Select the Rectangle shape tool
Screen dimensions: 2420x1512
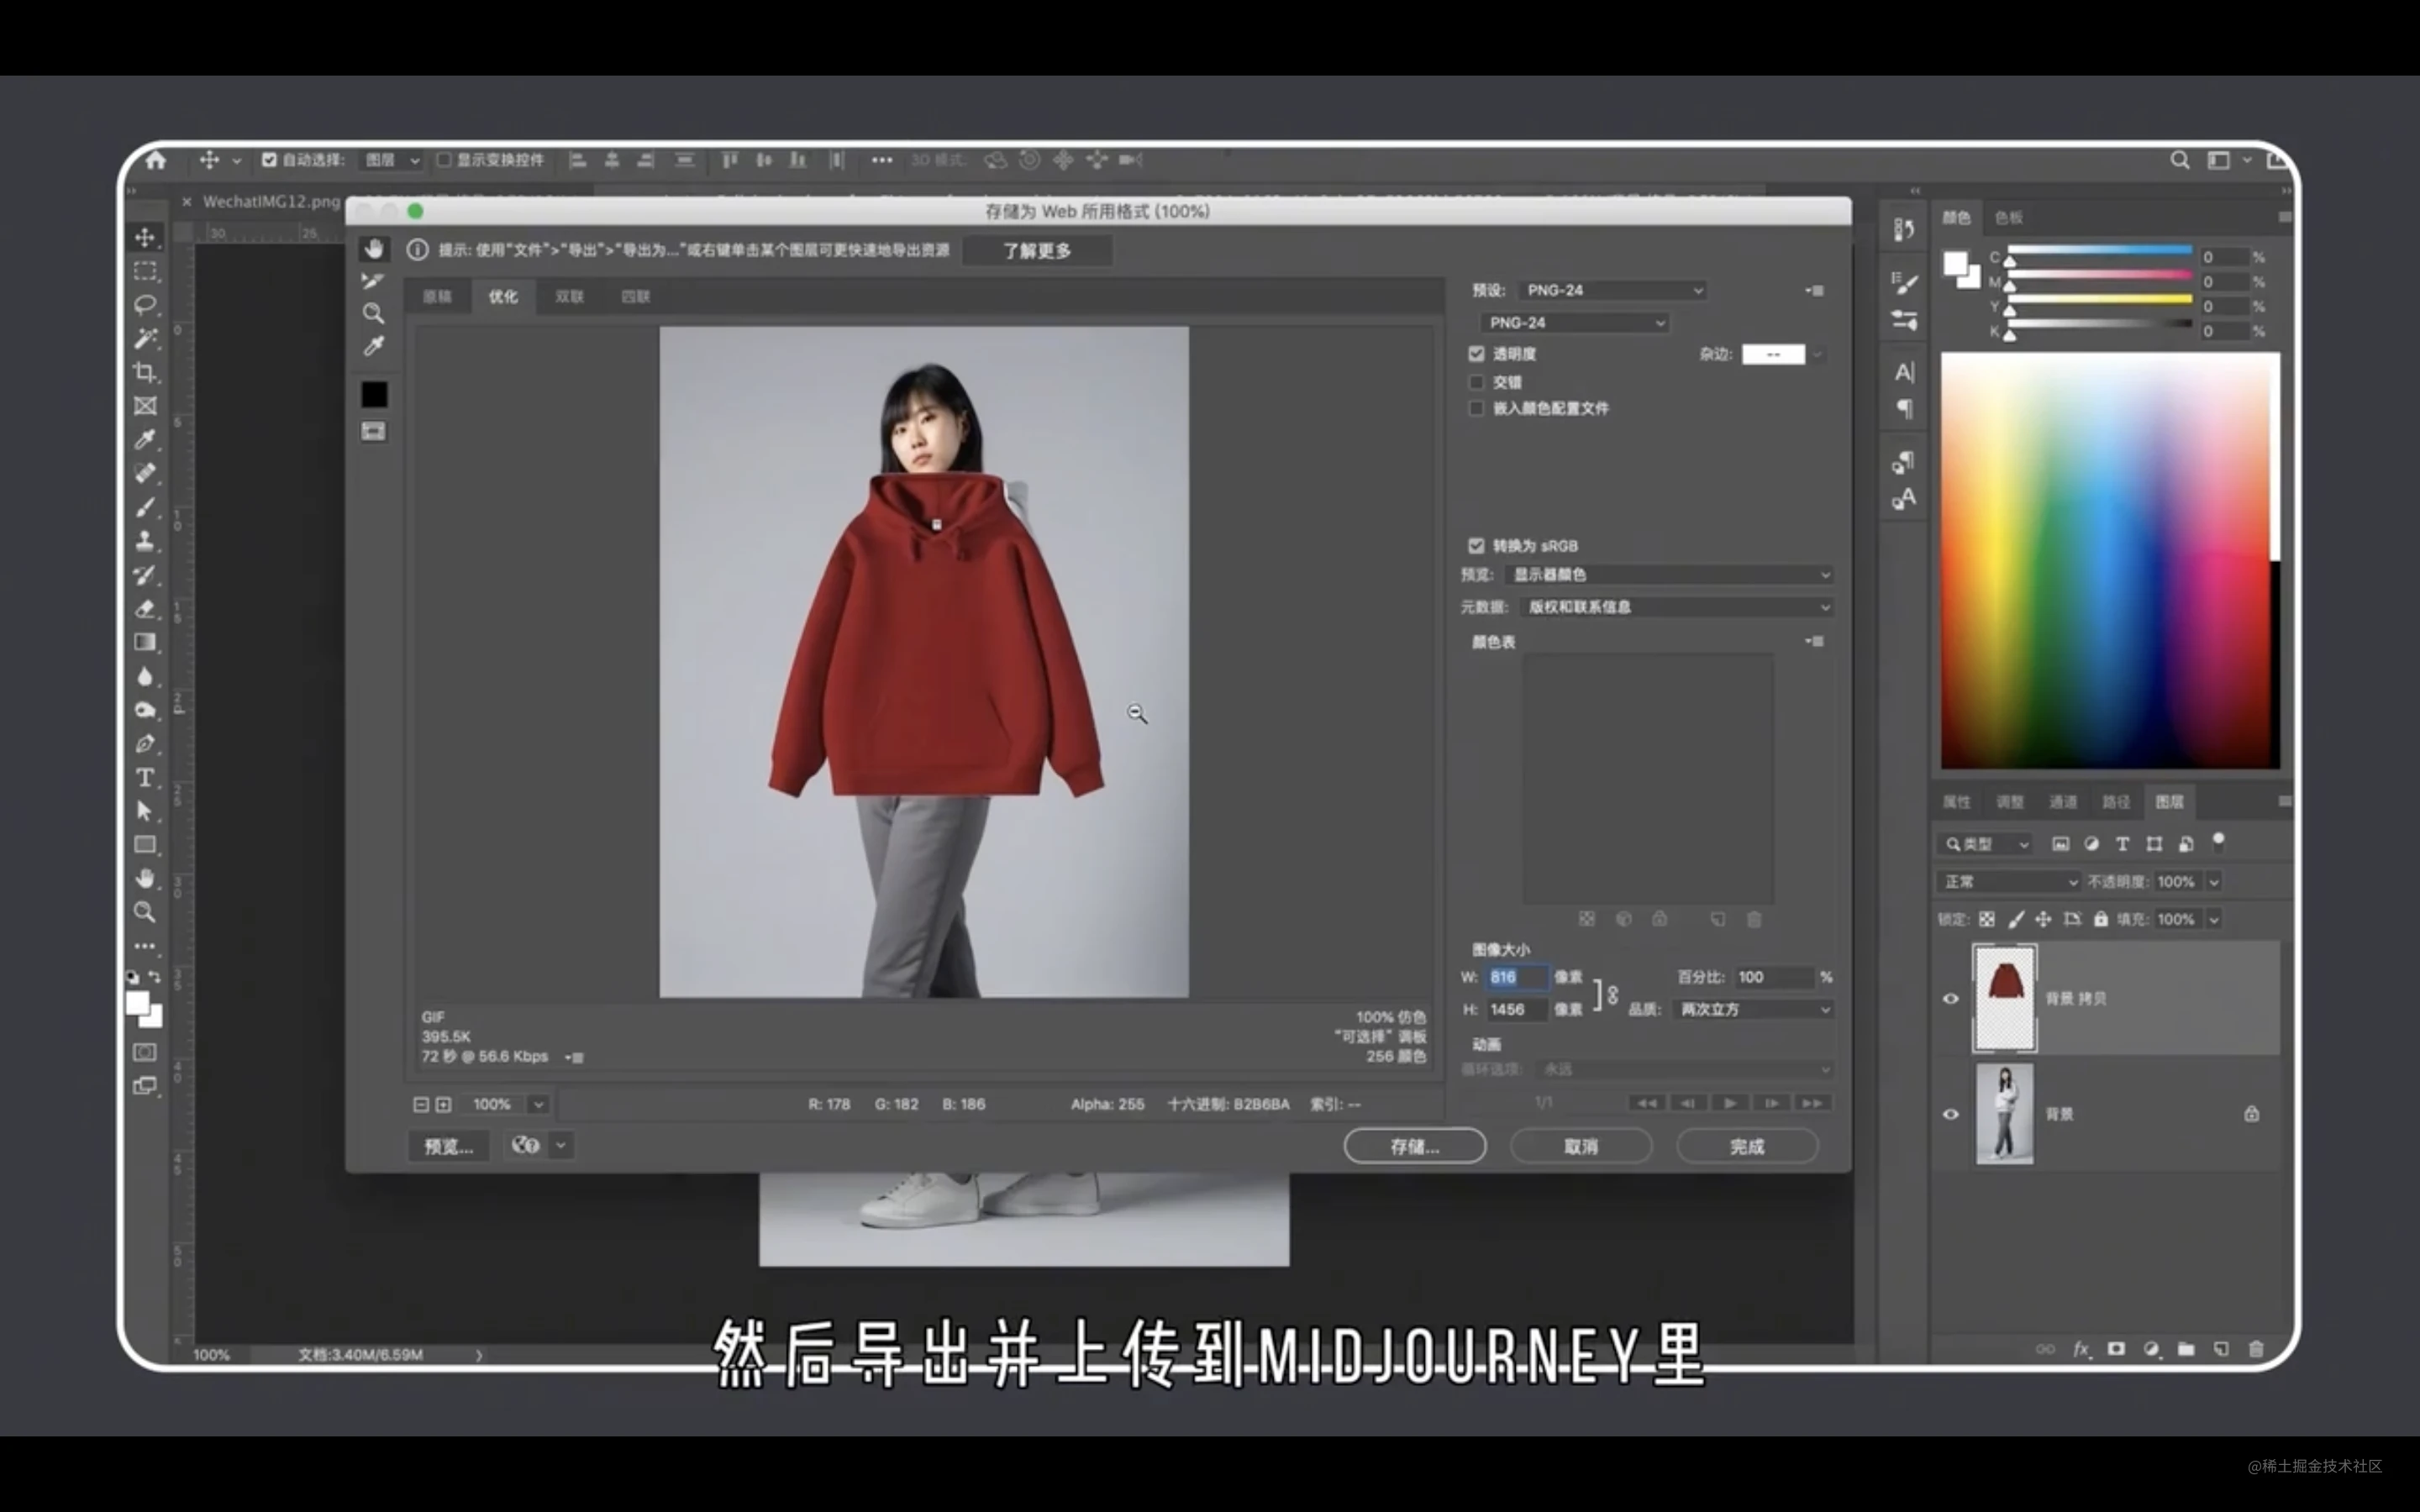click(x=145, y=845)
